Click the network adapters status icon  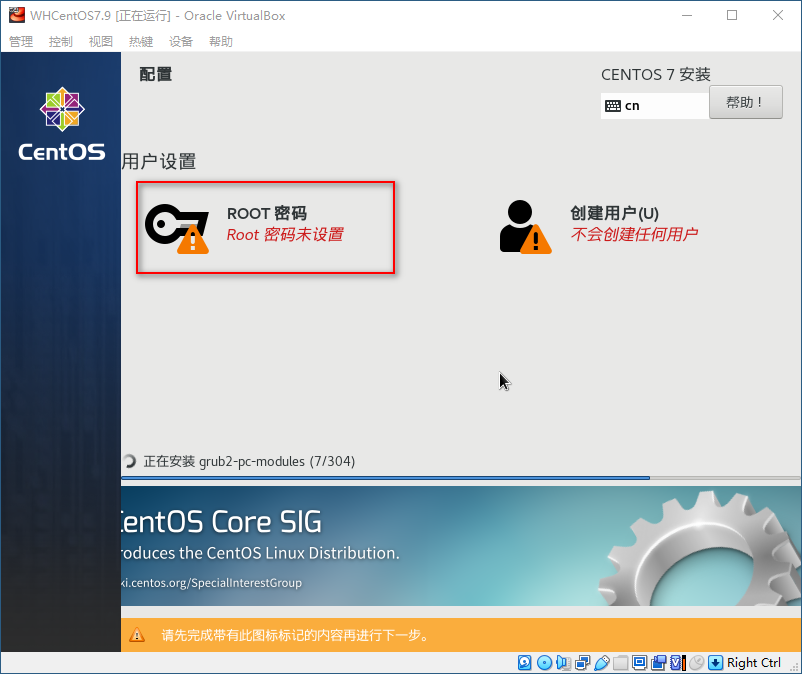tap(583, 663)
